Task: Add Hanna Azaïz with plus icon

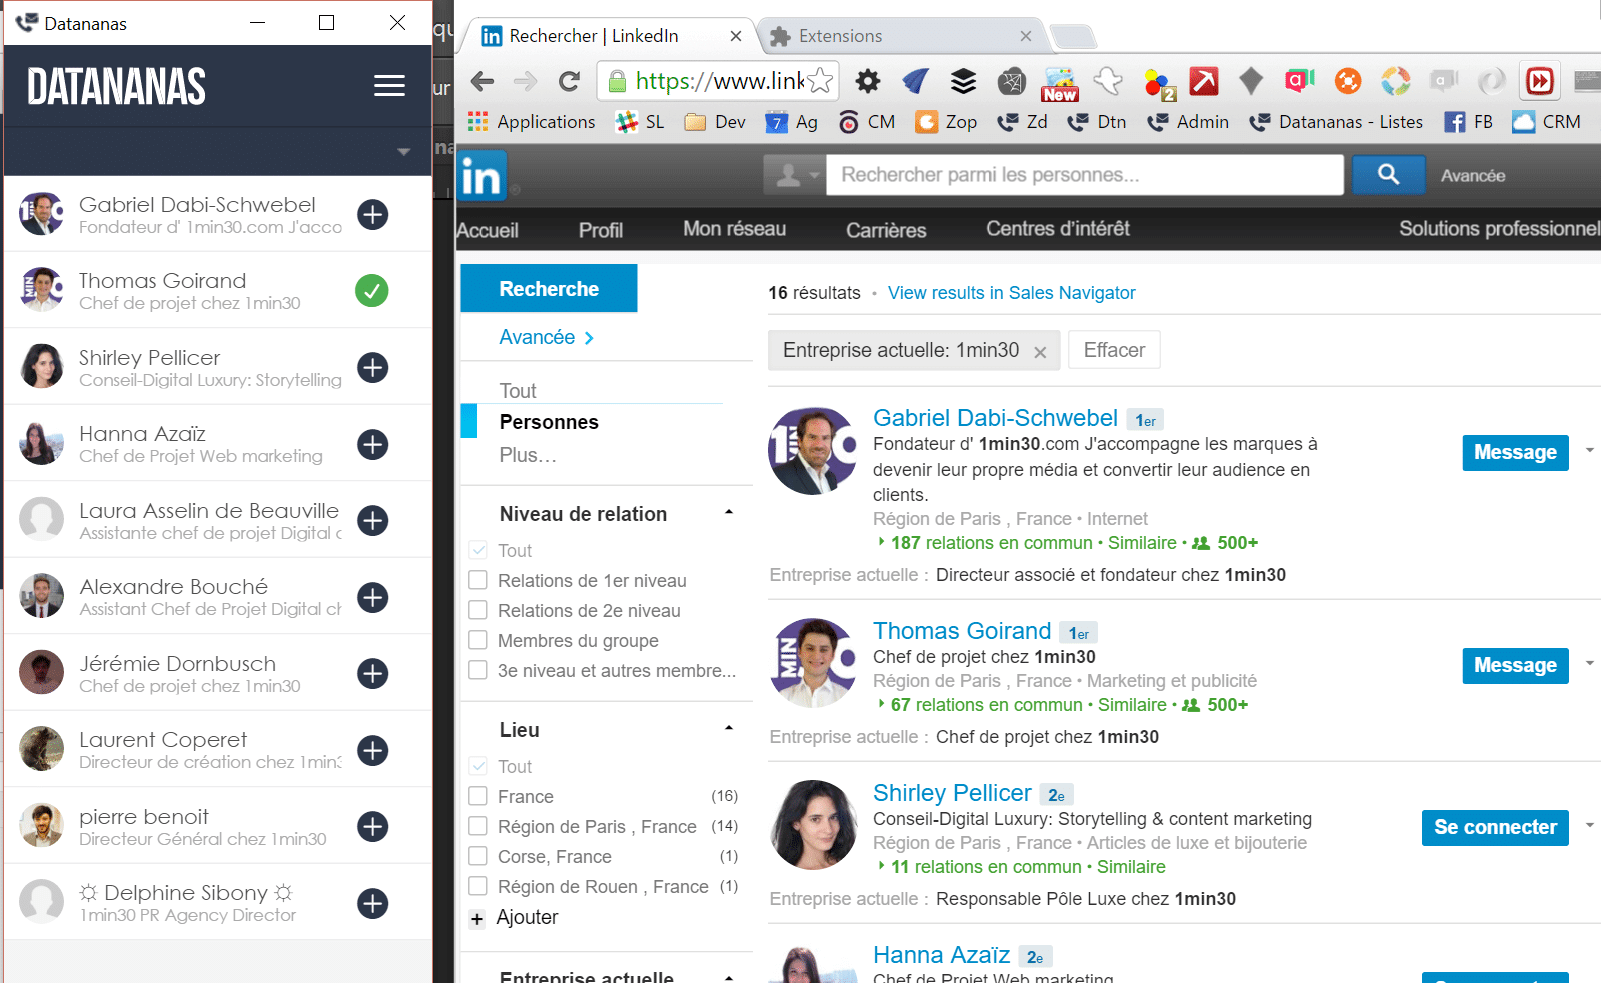Action: tap(373, 444)
